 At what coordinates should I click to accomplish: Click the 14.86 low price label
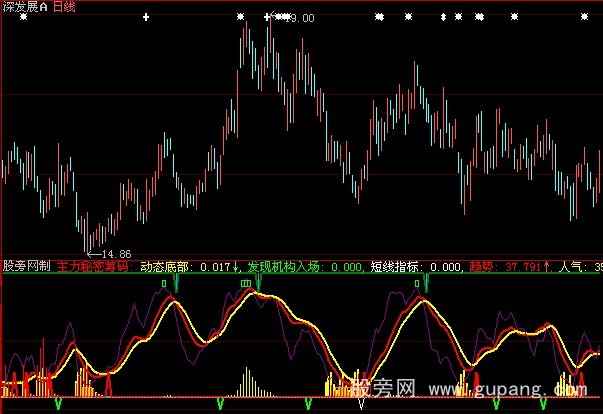117,254
